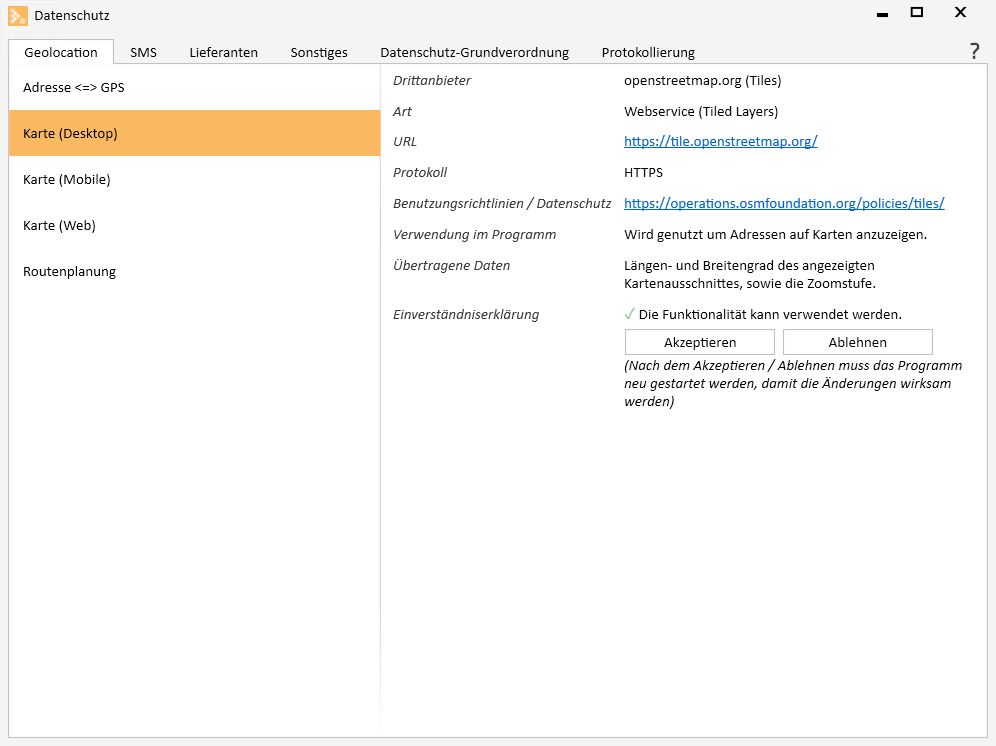Select the Karte (Desktop) entry
The width and height of the screenshot is (996, 746).
70,133
